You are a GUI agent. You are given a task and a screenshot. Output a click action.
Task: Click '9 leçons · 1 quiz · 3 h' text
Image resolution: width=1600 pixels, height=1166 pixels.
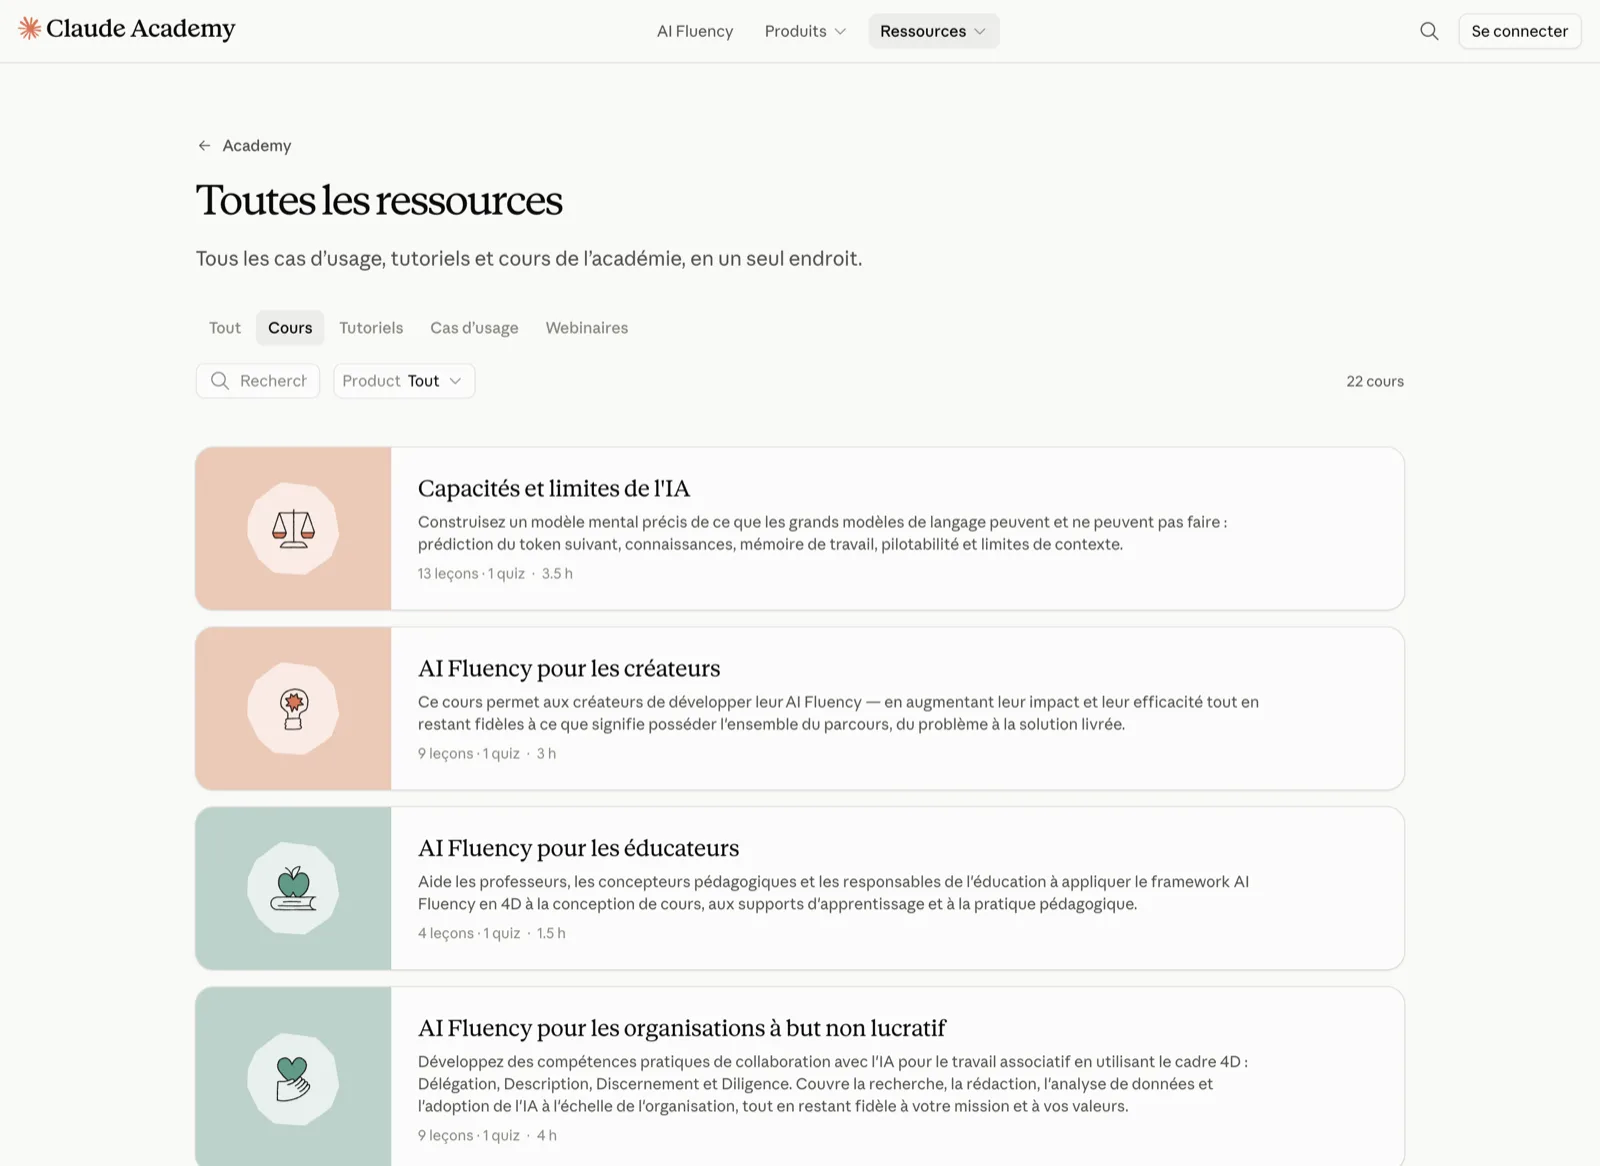click(x=487, y=754)
